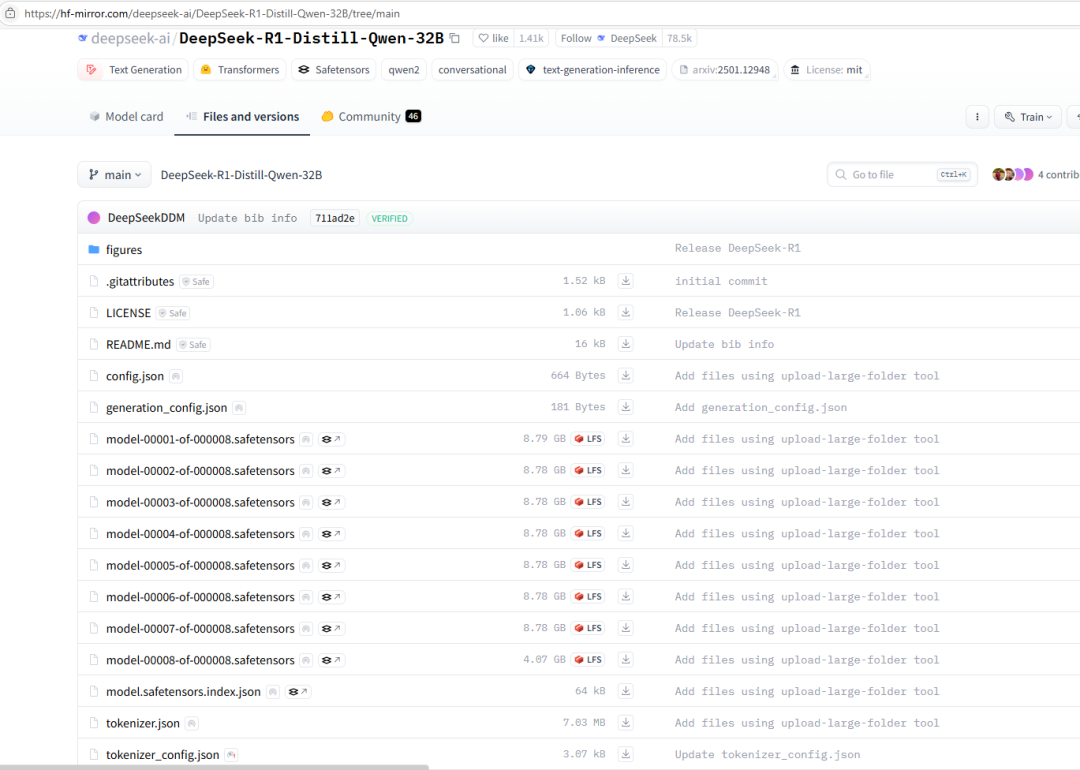Click the 1.41k likes count

[x=531, y=39]
